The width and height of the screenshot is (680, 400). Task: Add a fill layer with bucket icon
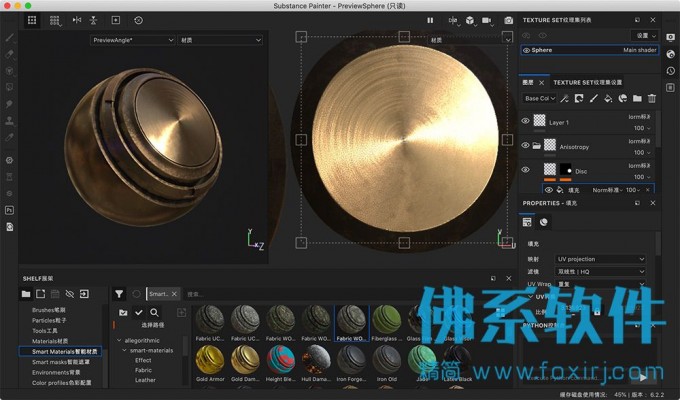click(608, 98)
